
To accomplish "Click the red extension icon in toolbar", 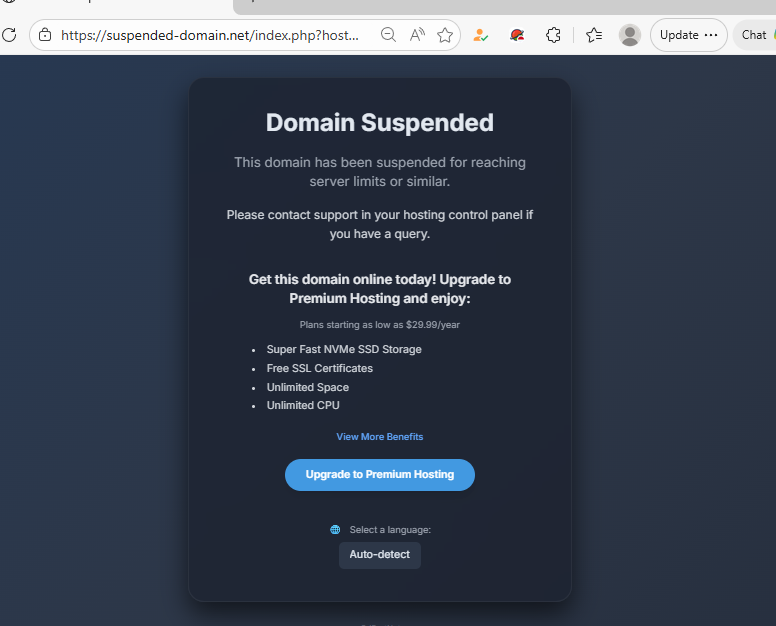I will point(517,35).
